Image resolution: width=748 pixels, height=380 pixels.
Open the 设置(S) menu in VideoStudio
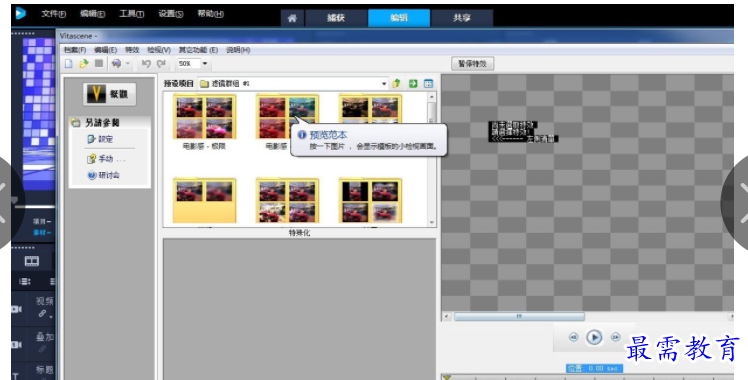(x=171, y=14)
